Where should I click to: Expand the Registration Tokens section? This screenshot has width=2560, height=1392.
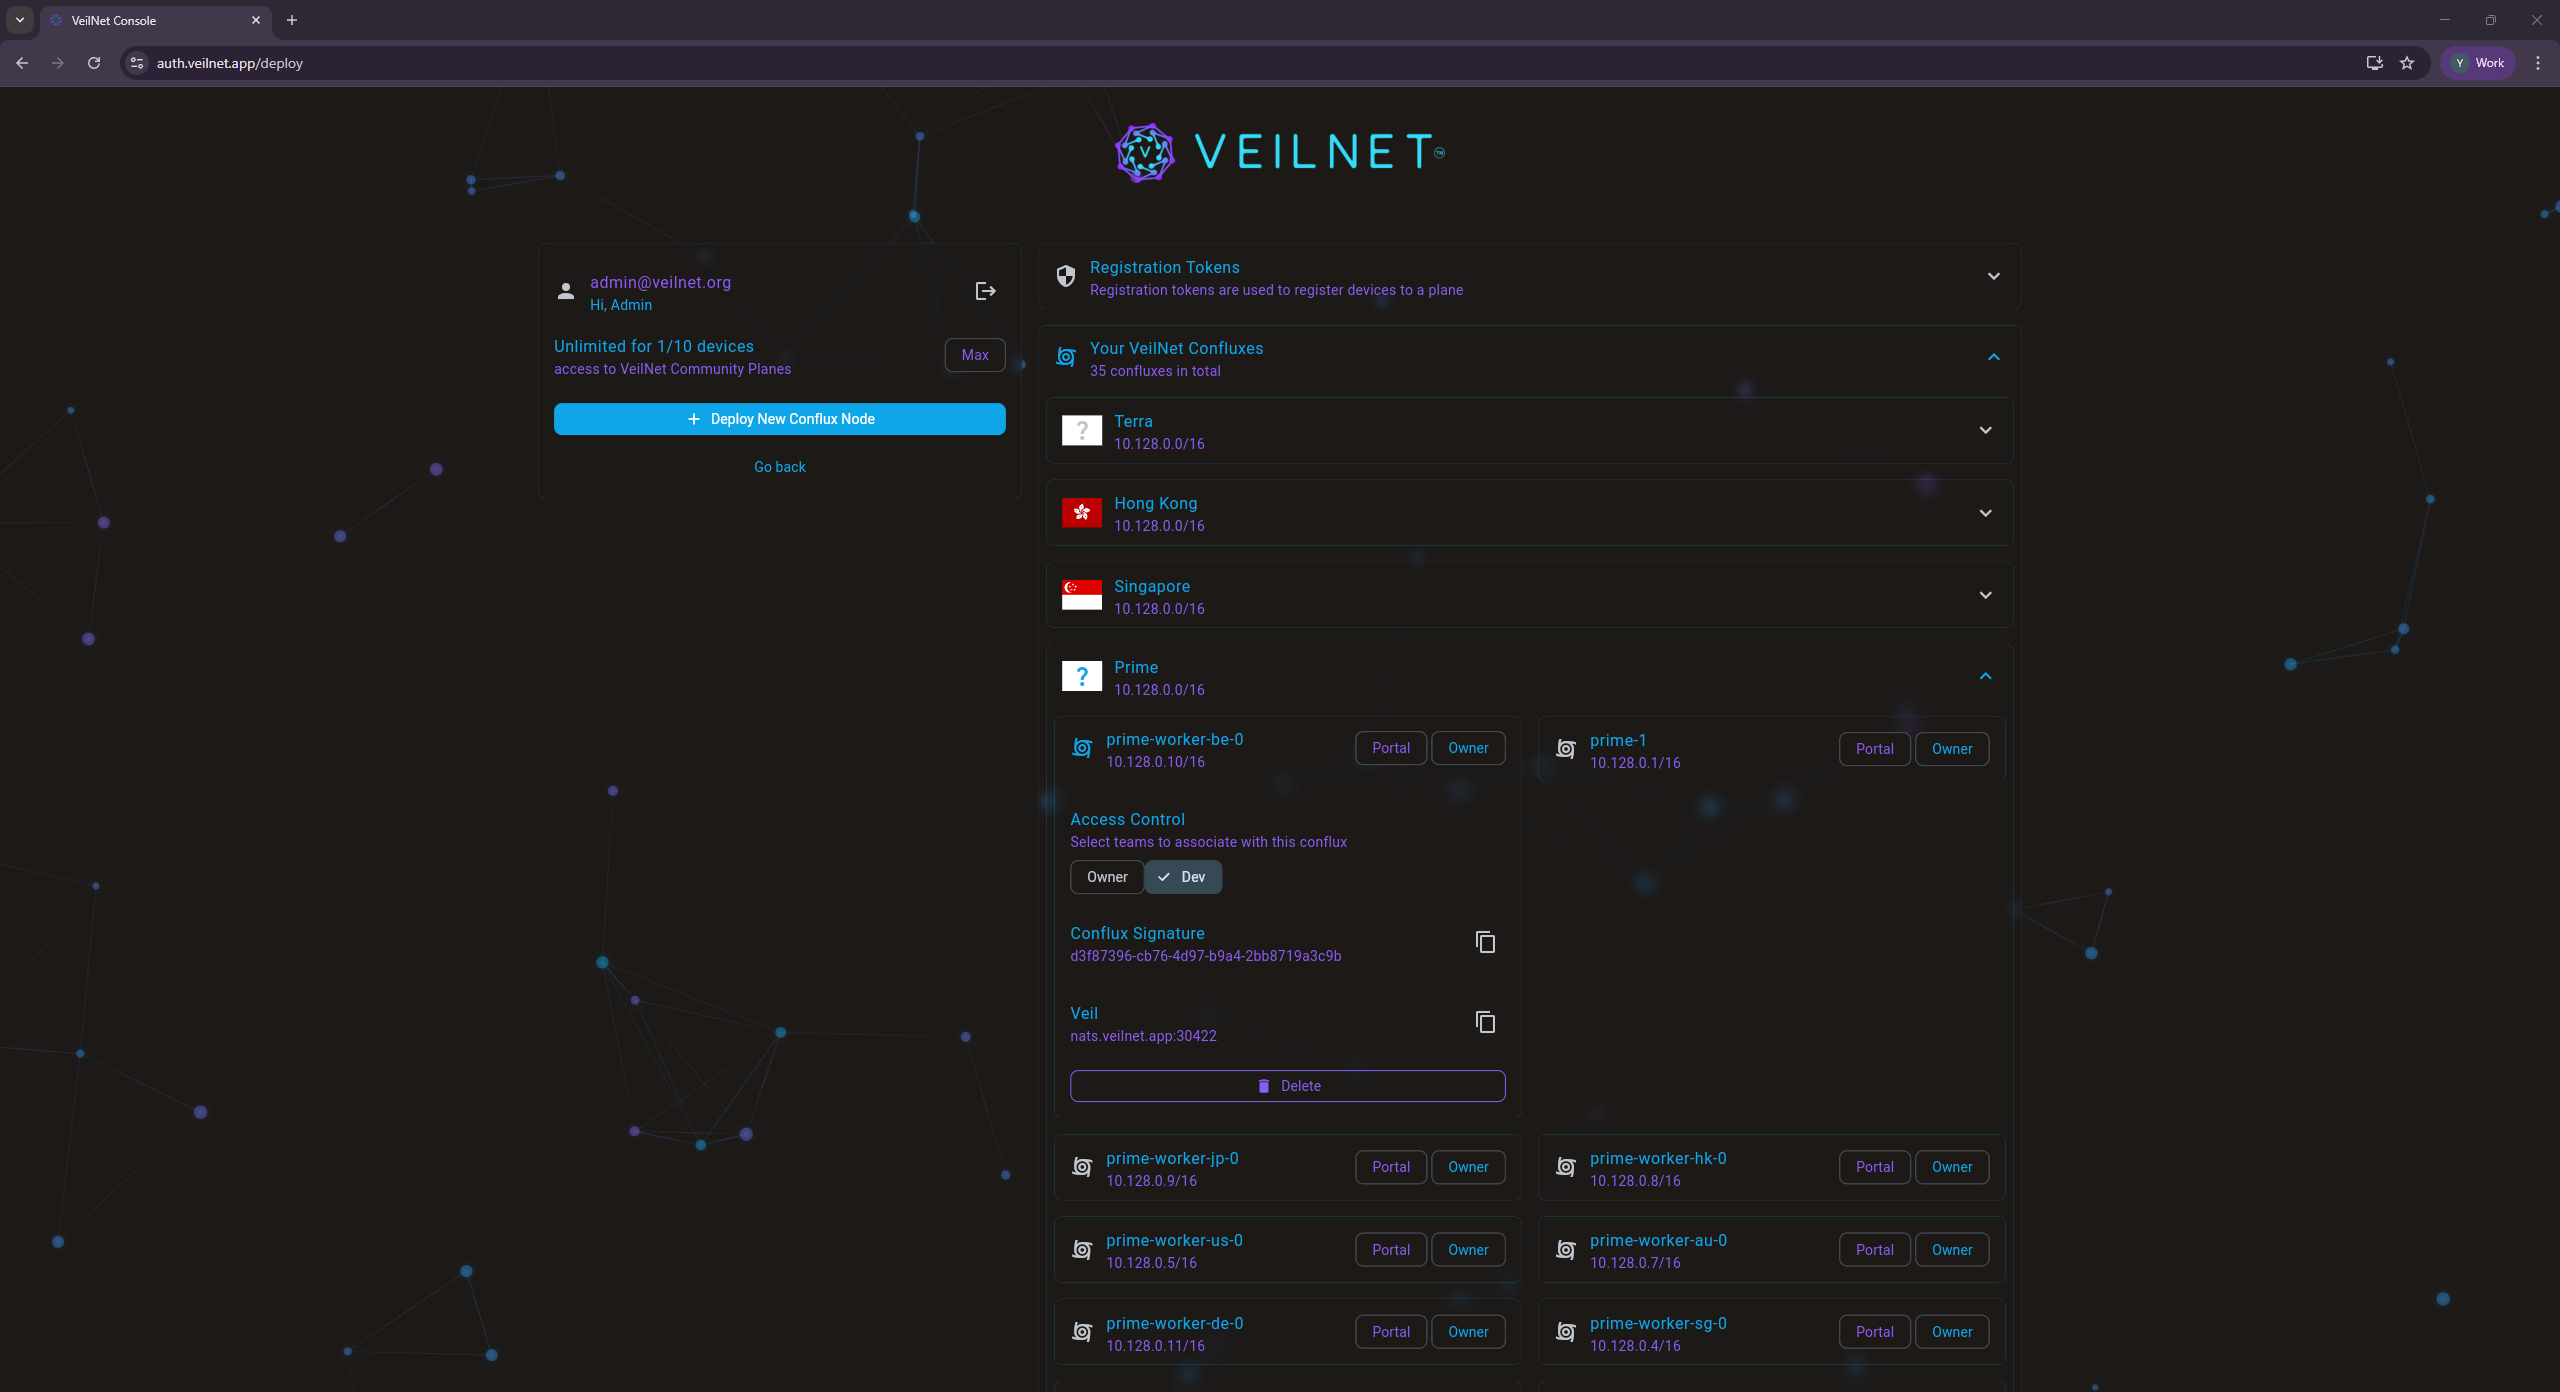tap(1993, 276)
